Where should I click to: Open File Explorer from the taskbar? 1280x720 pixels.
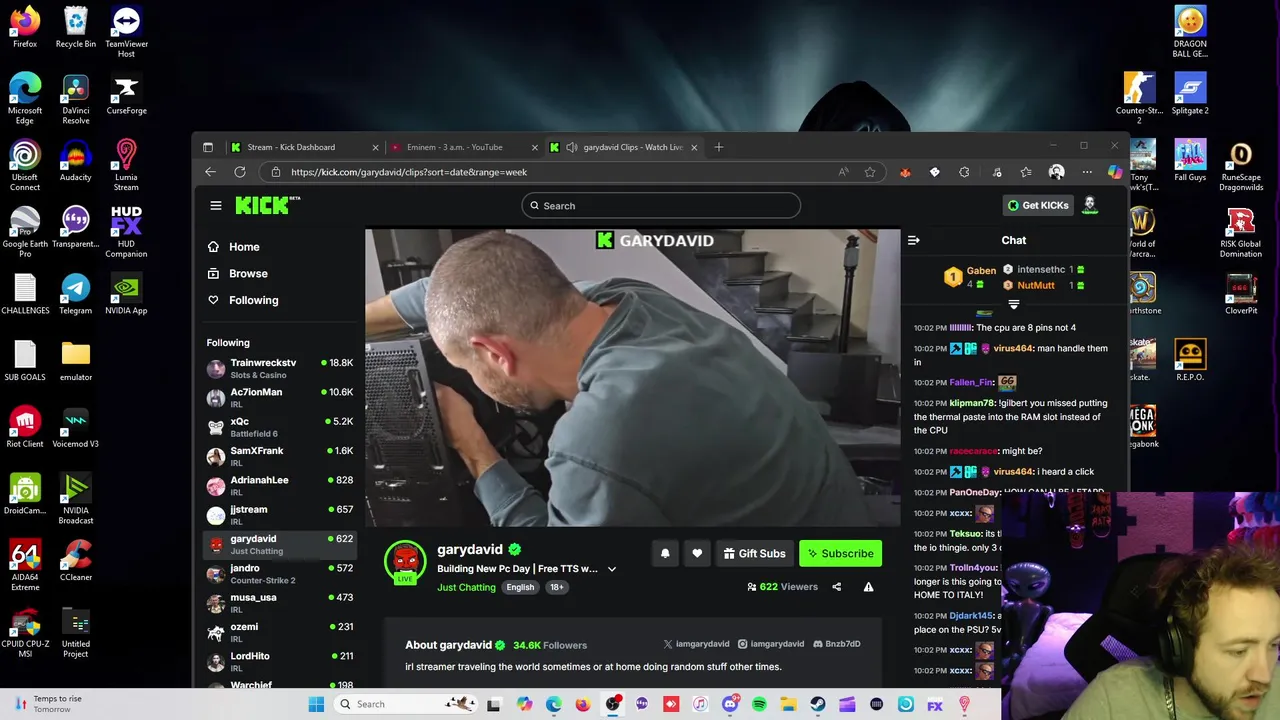pyautogui.click(x=788, y=704)
